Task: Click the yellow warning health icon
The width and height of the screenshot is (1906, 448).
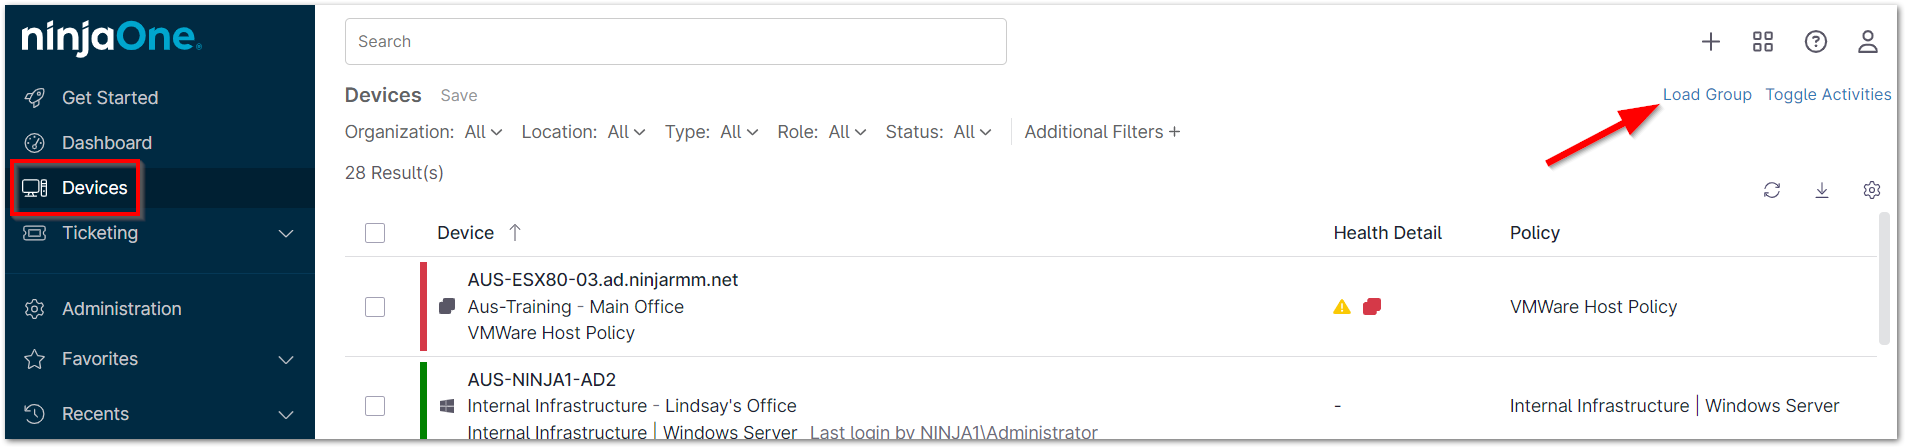Action: pyautogui.click(x=1342, y=307)
